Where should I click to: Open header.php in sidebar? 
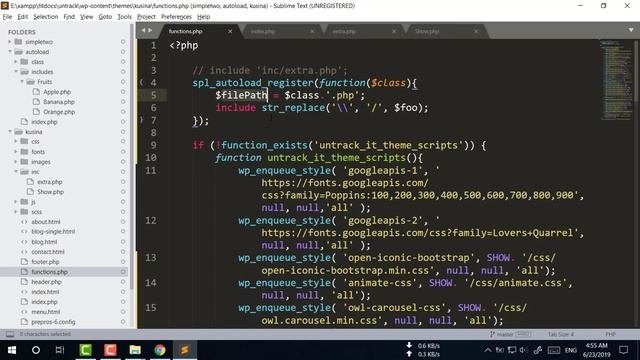click(46, 282)
